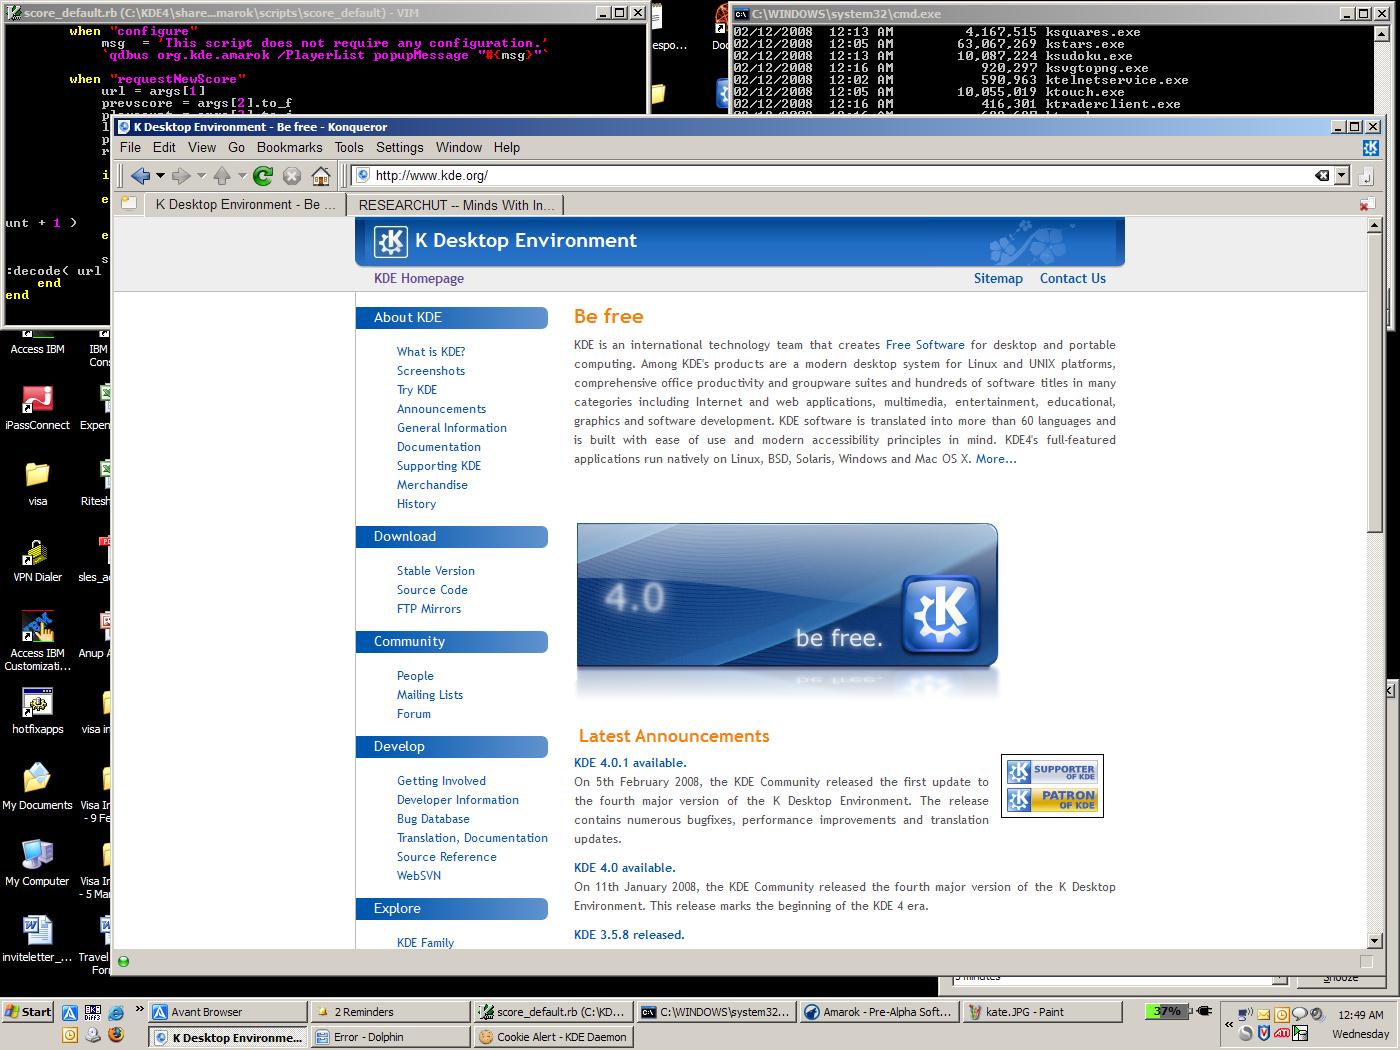Click the Konqueror vertical scrollbar up arrow
This screenshot has height=1050, width=1400.
click(x=1374, y=226)
